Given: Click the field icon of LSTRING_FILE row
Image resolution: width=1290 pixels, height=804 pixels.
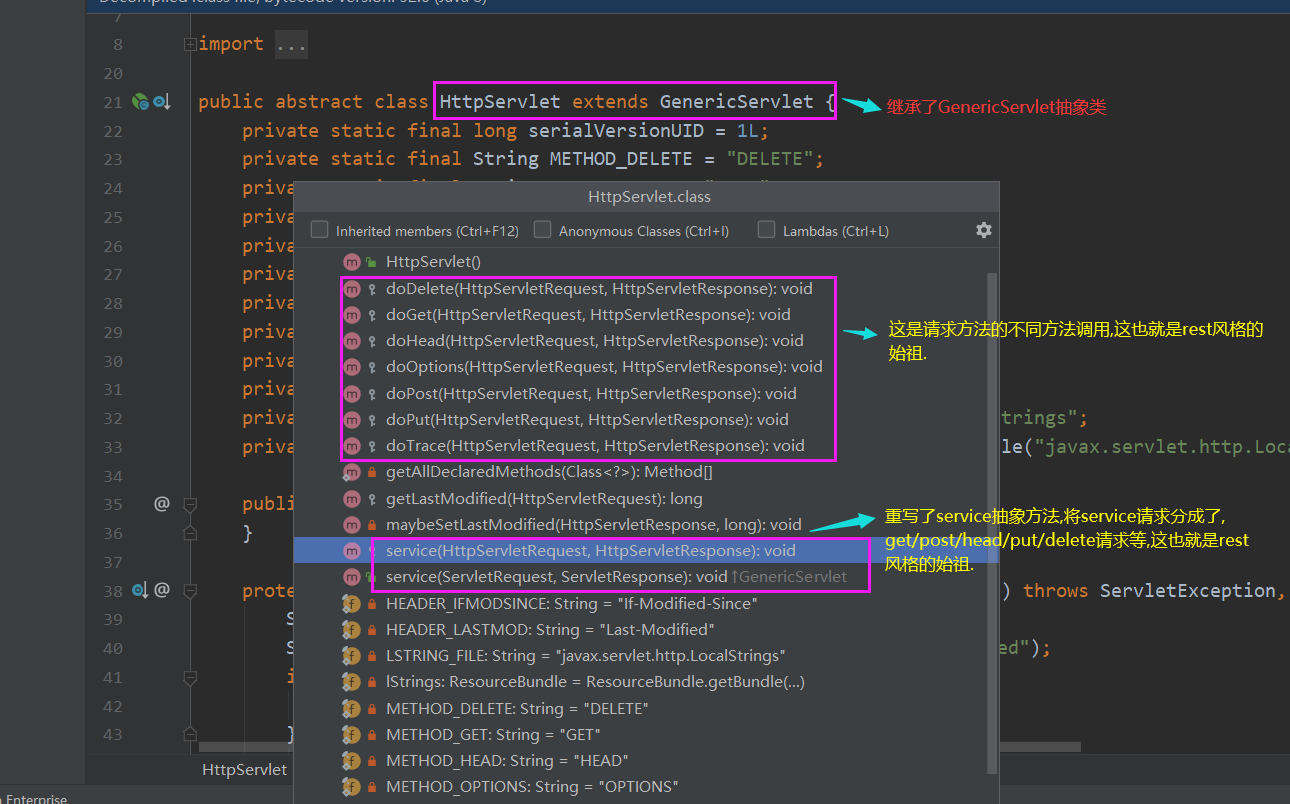Looking at the screenshot, I should (351, 656).
